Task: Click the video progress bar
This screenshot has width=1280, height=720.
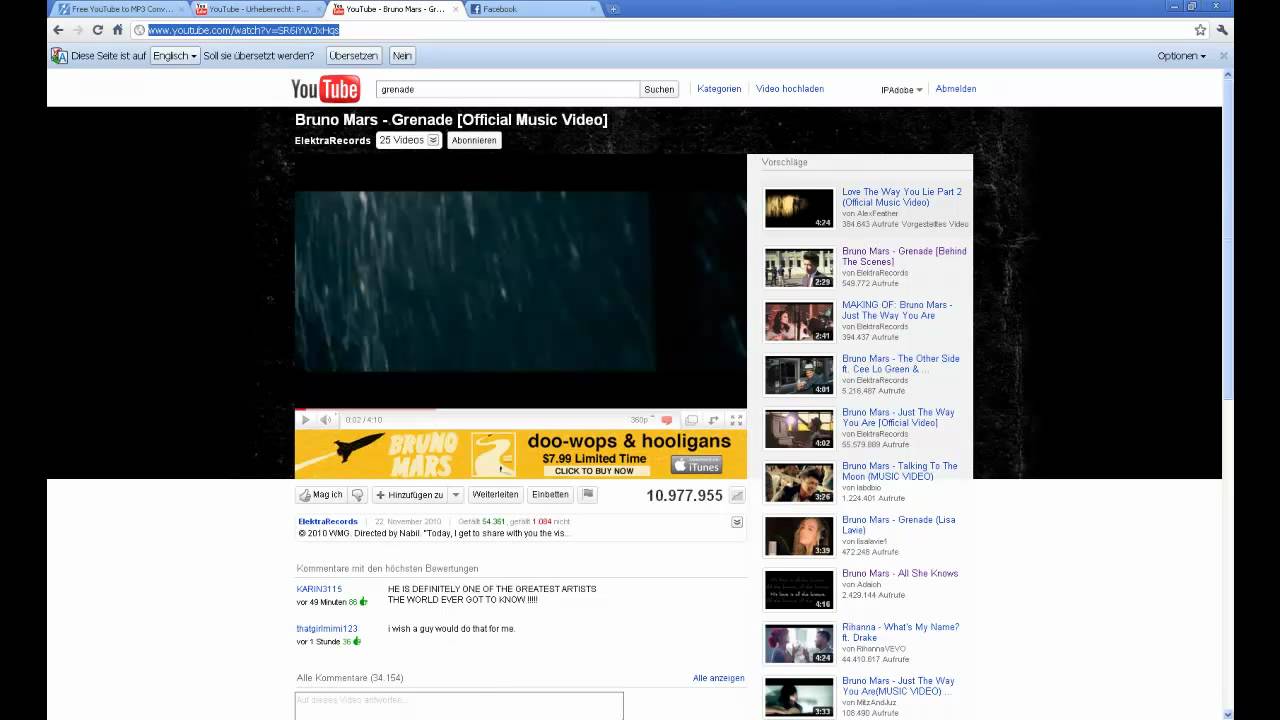Action: (x=521, y=409)
